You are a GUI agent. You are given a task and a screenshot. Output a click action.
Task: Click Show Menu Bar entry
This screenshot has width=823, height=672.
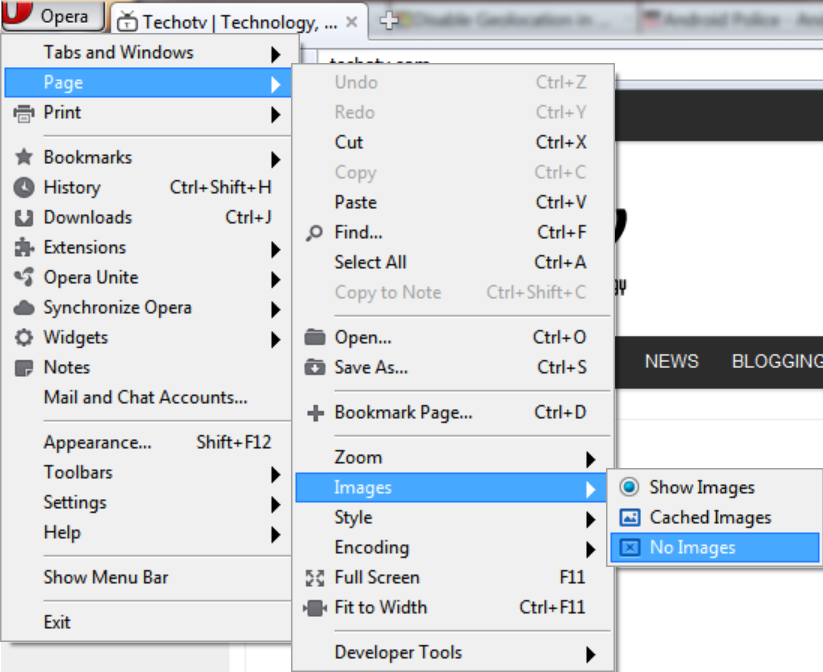coord(147,578)
